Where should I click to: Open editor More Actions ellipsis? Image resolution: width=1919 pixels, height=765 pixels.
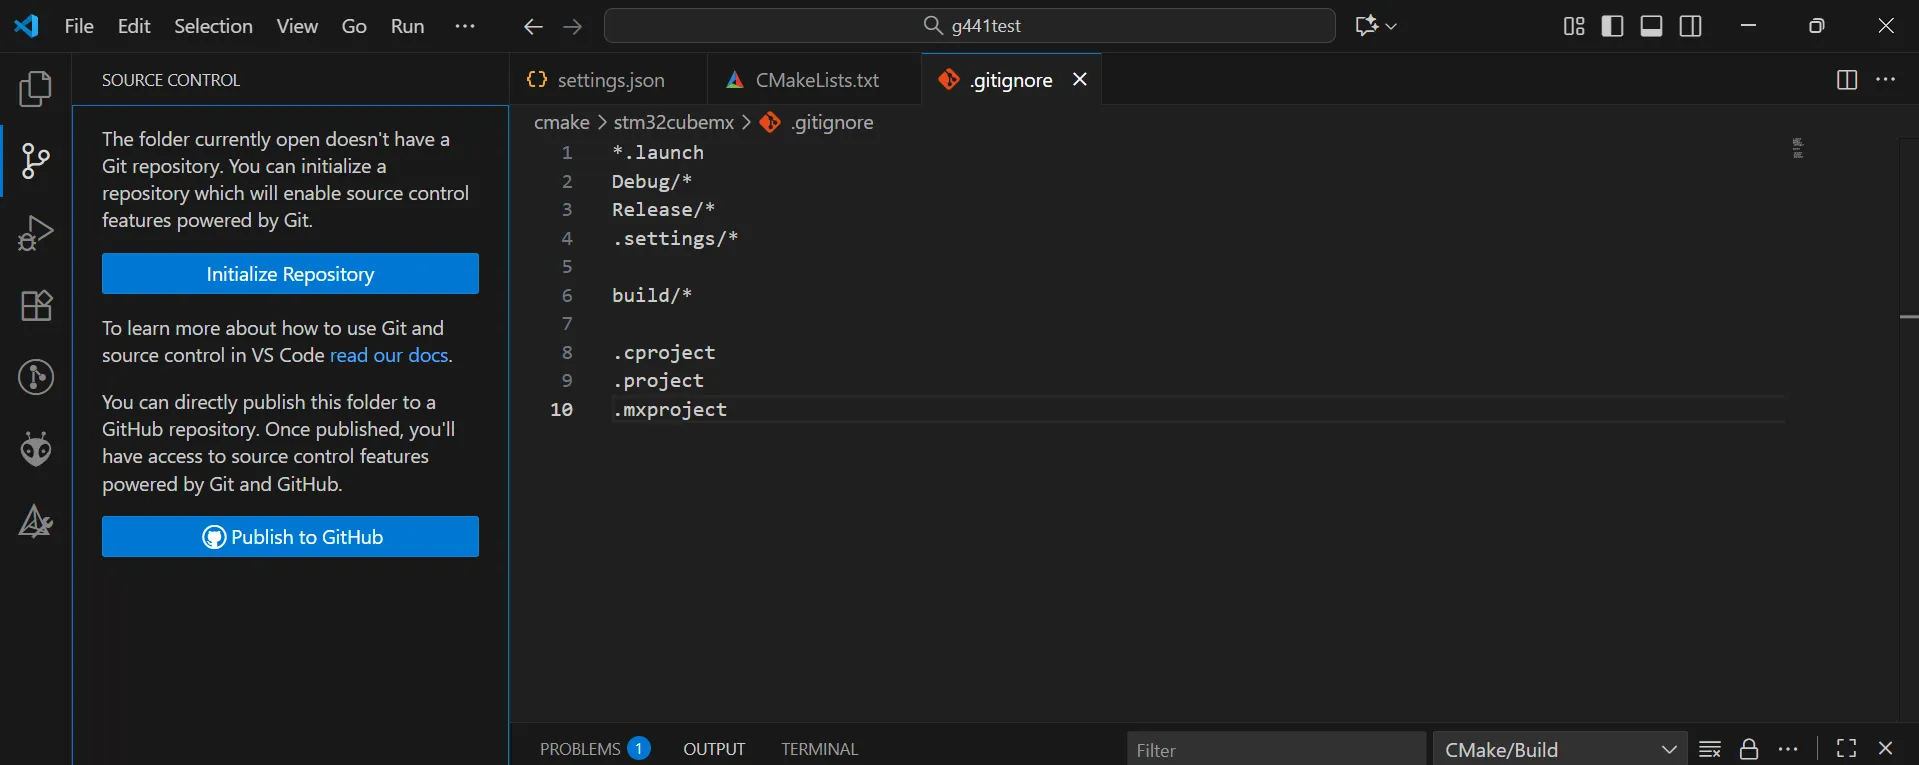tap(1886, 80)
